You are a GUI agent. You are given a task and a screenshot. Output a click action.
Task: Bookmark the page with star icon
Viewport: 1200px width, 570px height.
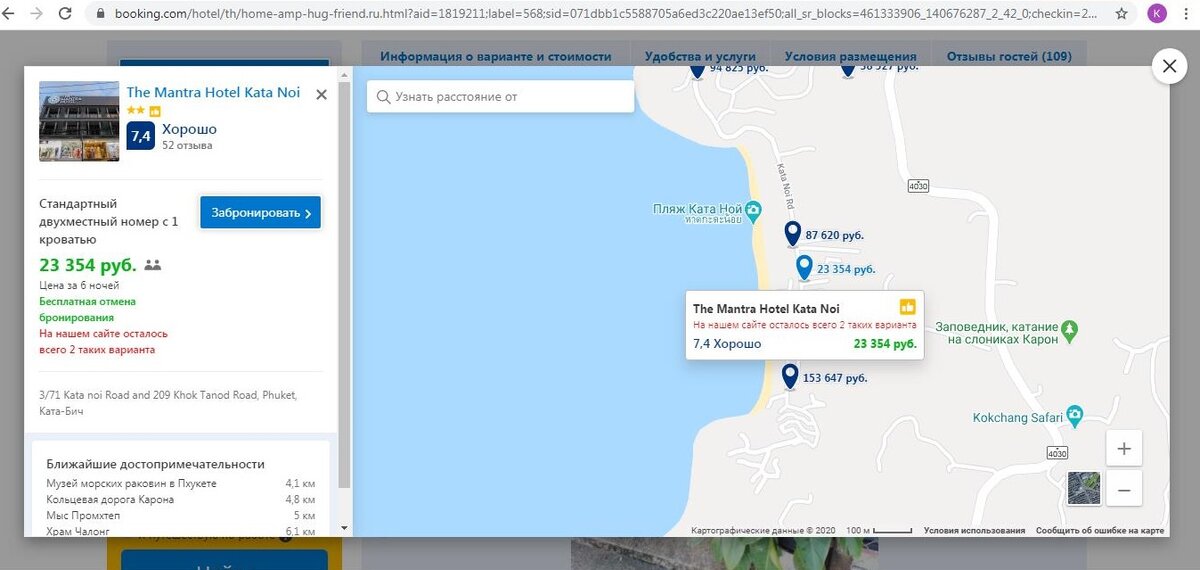click(1122, 14)
